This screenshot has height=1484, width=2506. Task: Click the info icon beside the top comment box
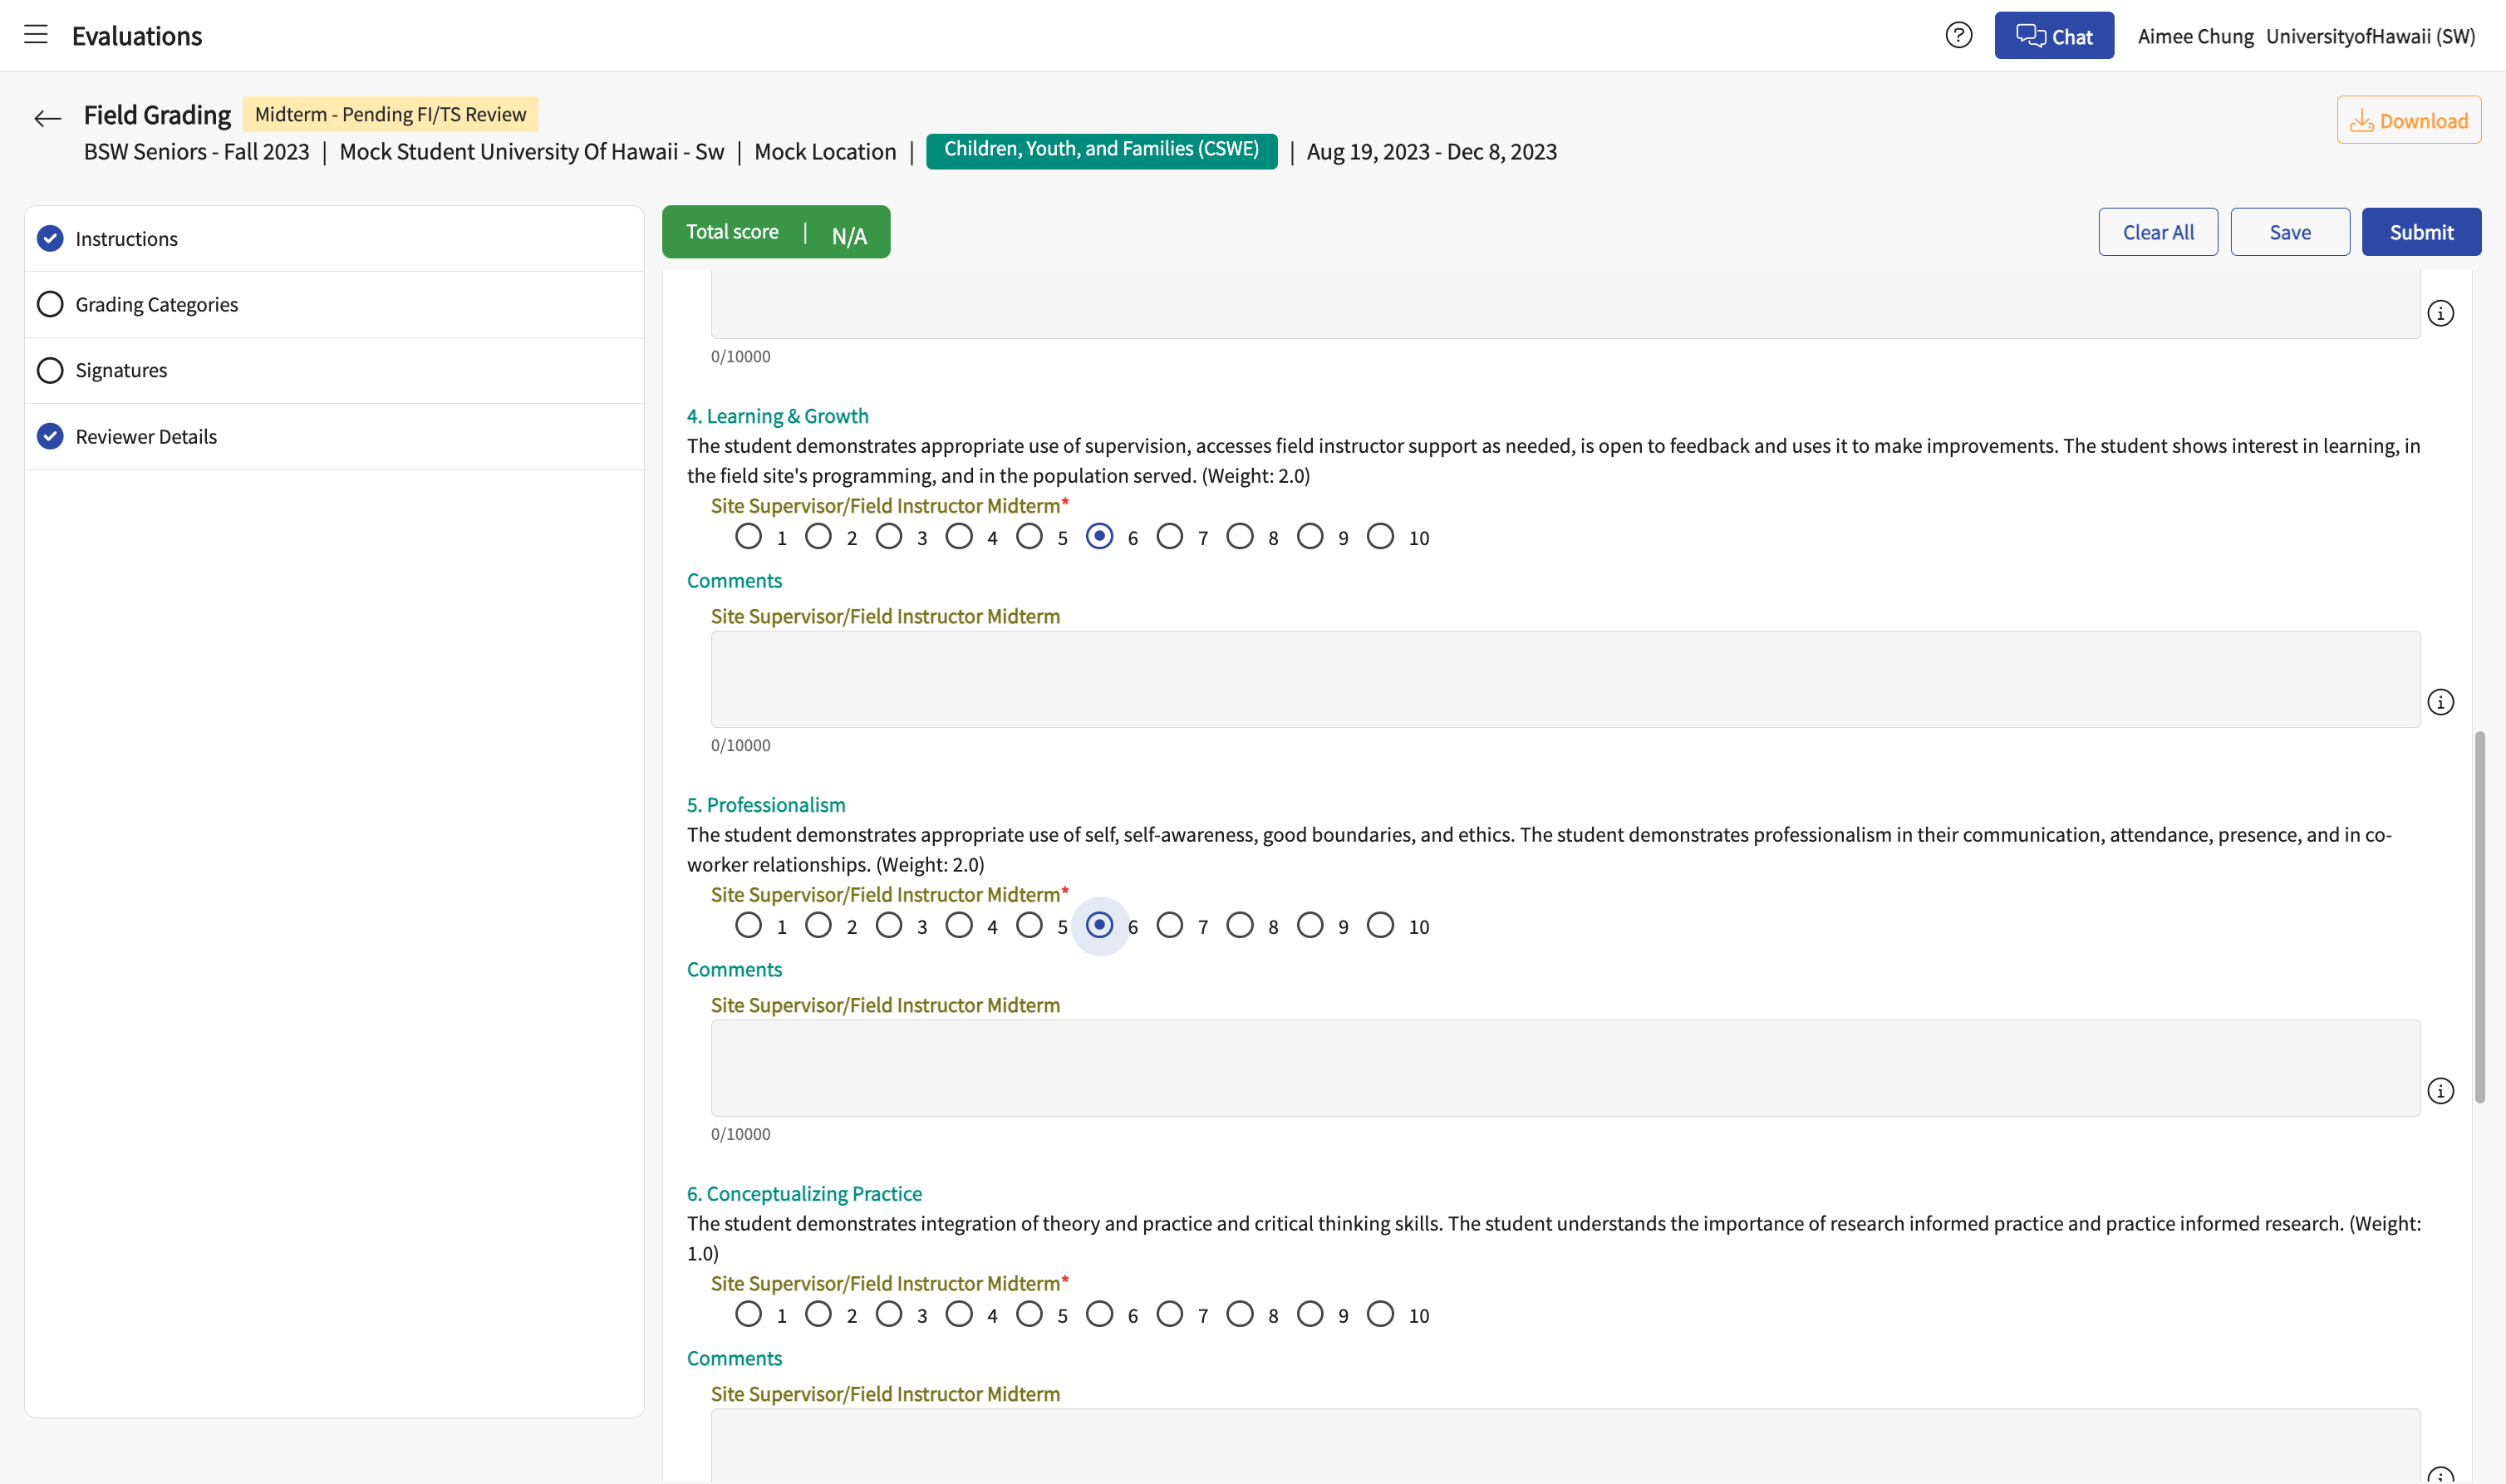coord(2440,314)
